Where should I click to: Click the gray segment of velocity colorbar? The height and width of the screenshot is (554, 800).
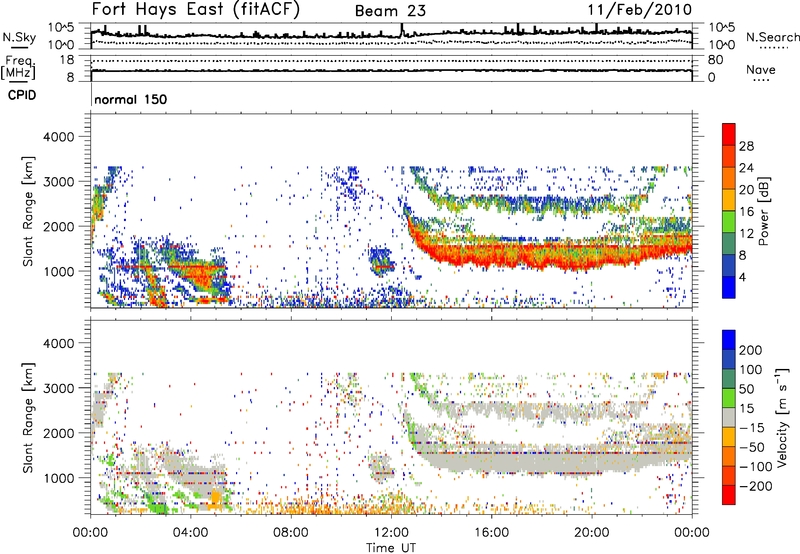(x=729, y=418)
